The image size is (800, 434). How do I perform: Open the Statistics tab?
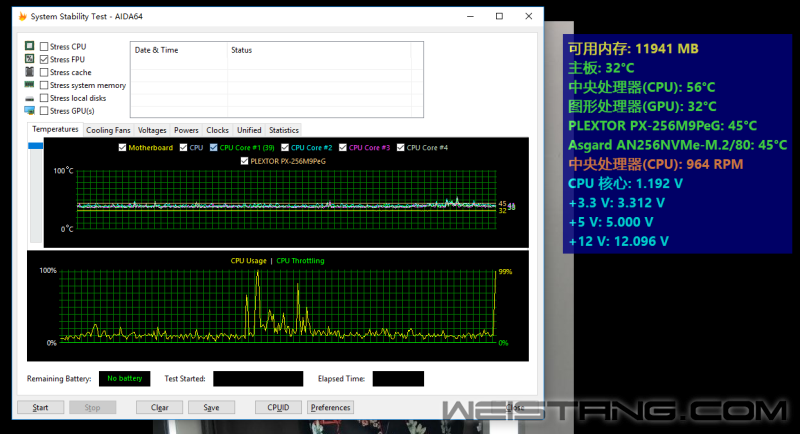[x=283, y=130]
